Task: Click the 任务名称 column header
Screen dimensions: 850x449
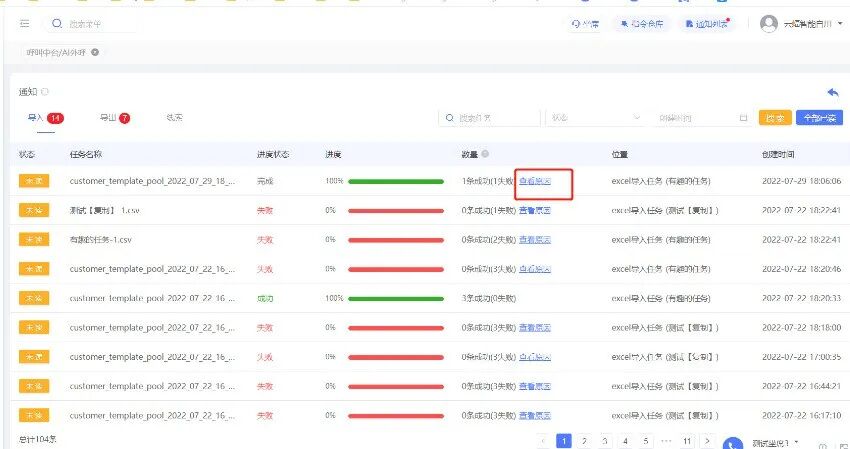Action: point(86,155)
